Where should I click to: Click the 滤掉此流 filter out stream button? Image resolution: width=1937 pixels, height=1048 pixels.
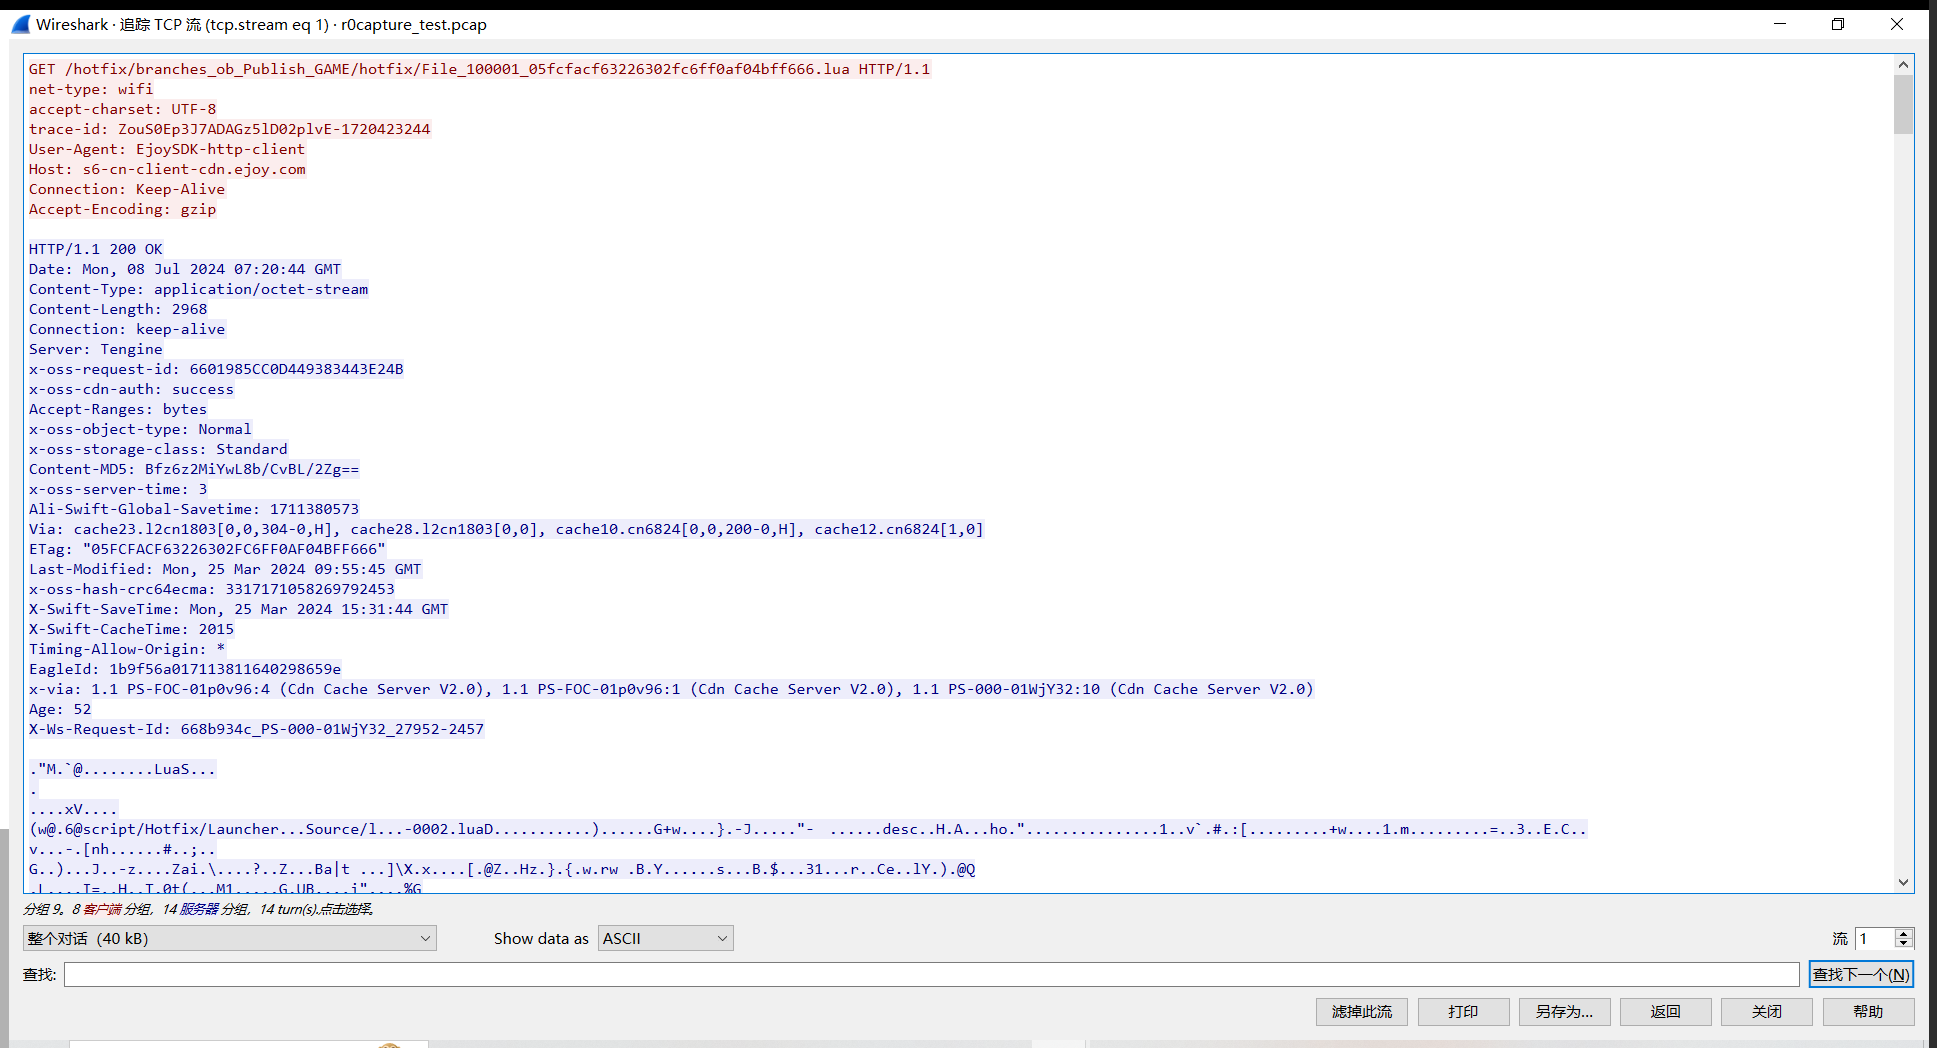pyautogui.click(x=1361, y=1012)
